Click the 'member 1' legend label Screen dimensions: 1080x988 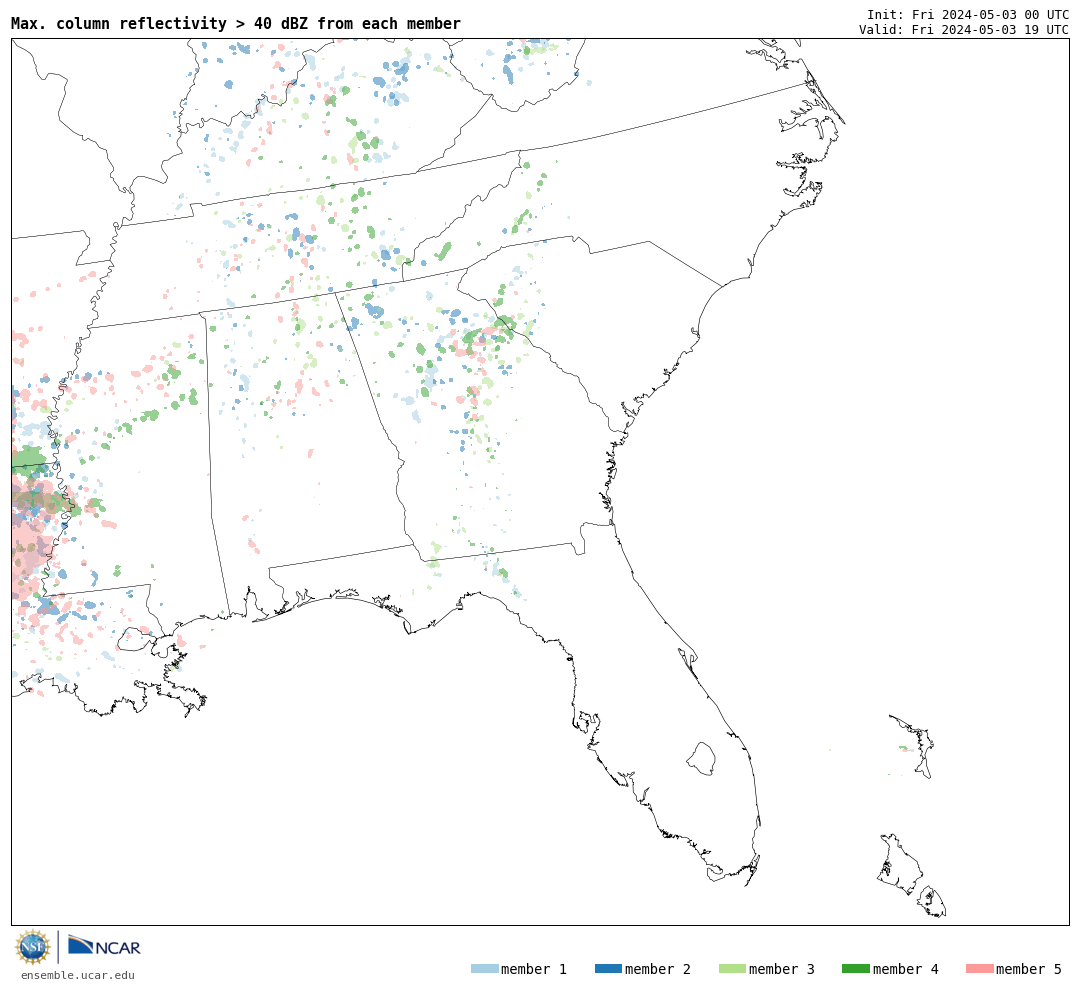pos(534,969)
